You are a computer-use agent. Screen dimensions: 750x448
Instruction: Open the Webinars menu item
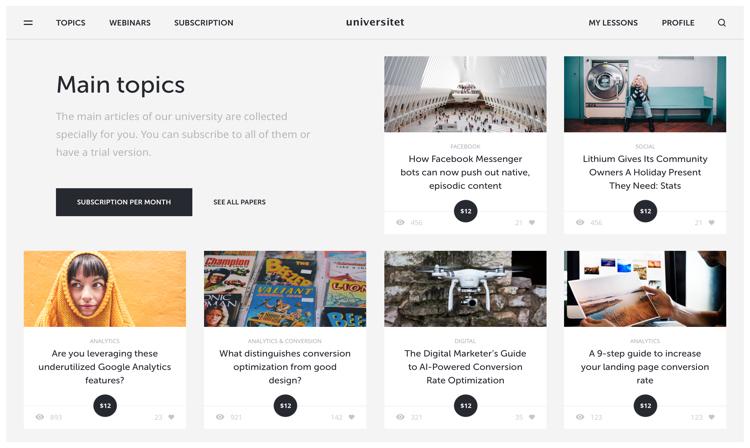tap(130, 22)
